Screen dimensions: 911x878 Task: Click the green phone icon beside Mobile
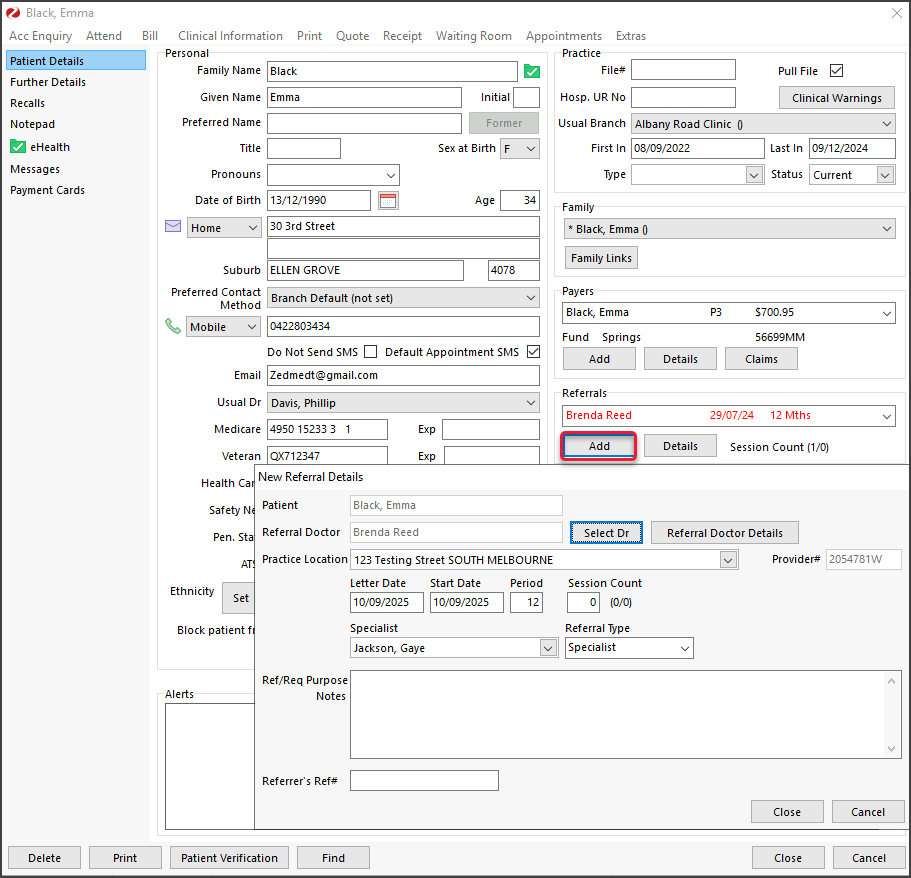pyautogui.click(x=173, y=326)
